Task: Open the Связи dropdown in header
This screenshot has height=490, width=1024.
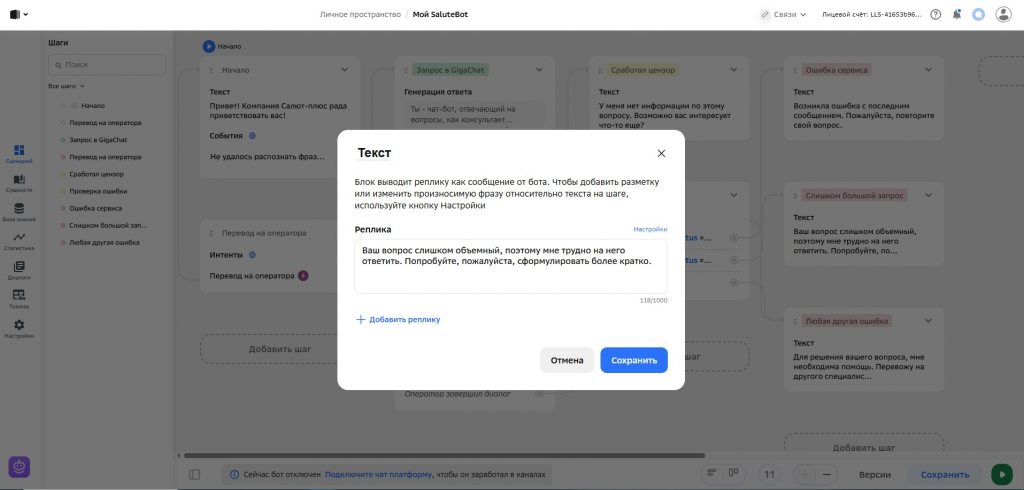Action: click(783, 14)
